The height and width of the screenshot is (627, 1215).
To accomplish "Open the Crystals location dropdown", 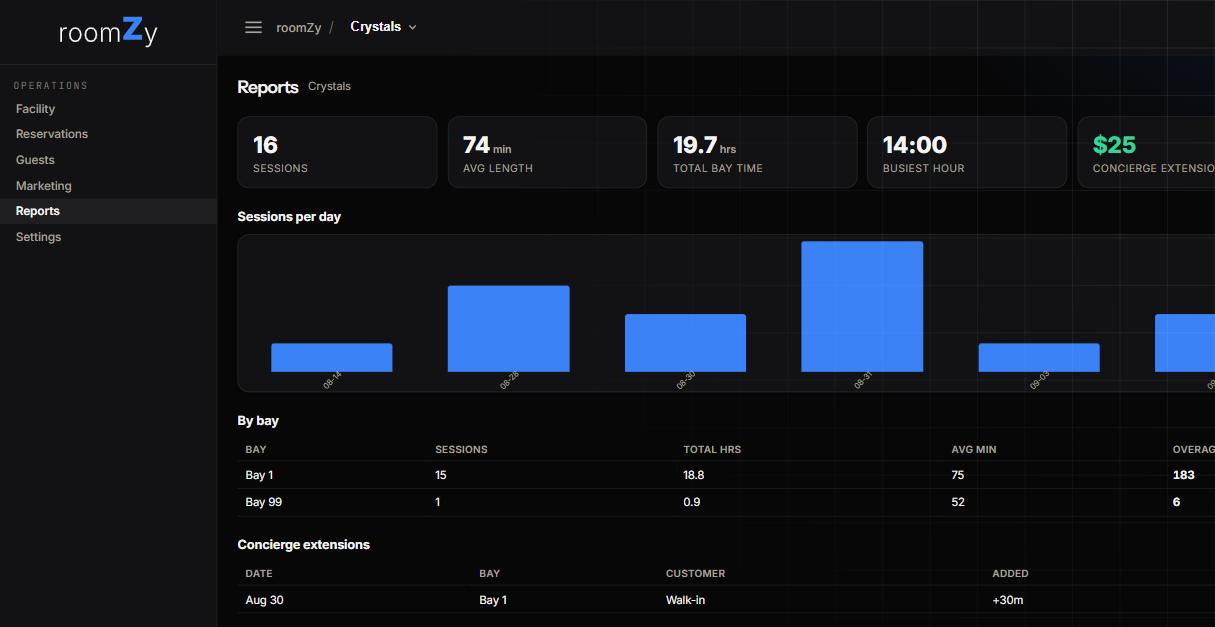I will coord(383,27).
